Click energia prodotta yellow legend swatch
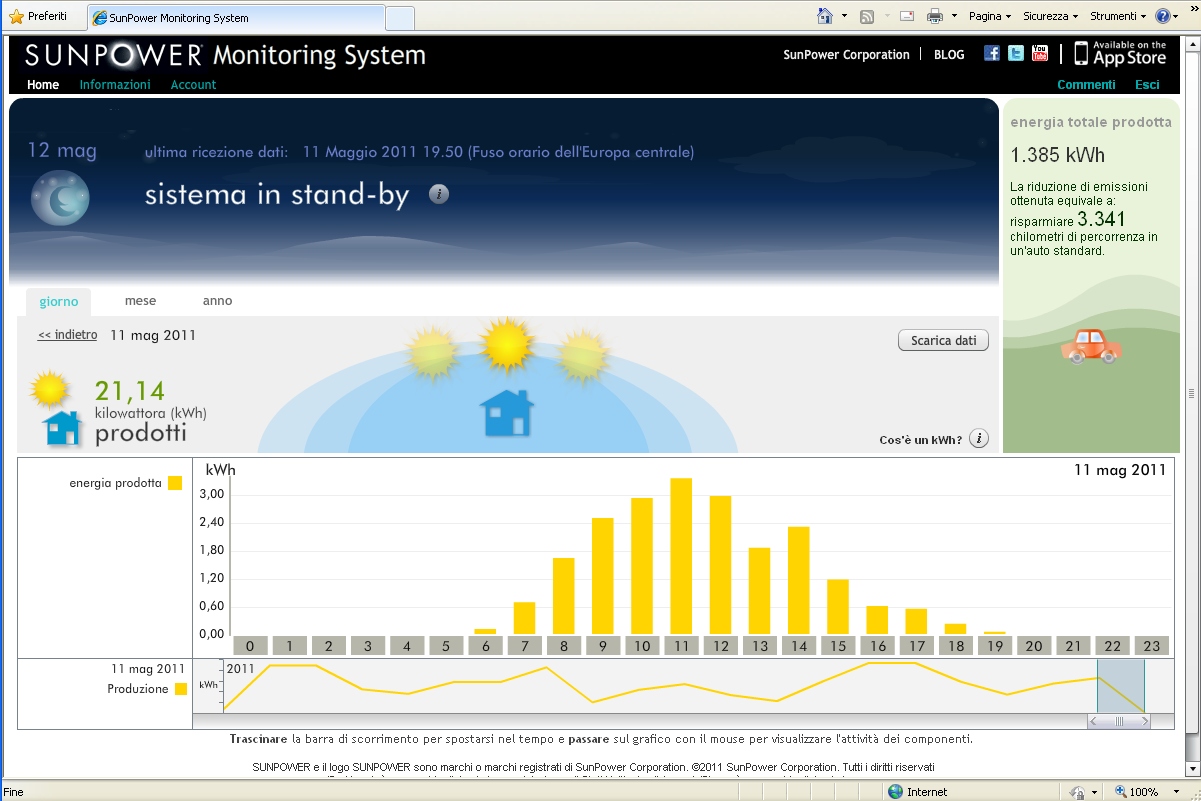The width and height of the screenshot is (1201, 801). click(175, 483)
